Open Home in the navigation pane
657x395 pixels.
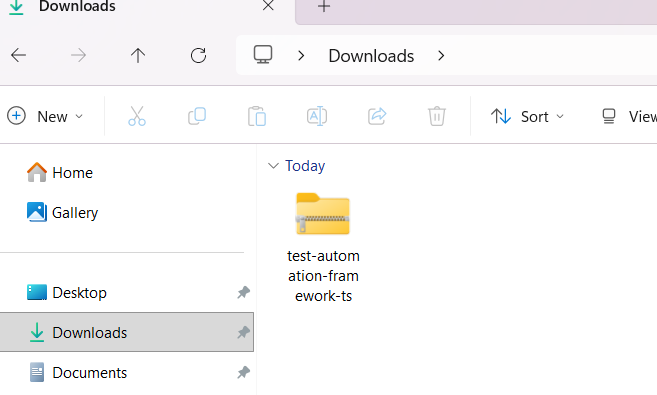[60, 173]
